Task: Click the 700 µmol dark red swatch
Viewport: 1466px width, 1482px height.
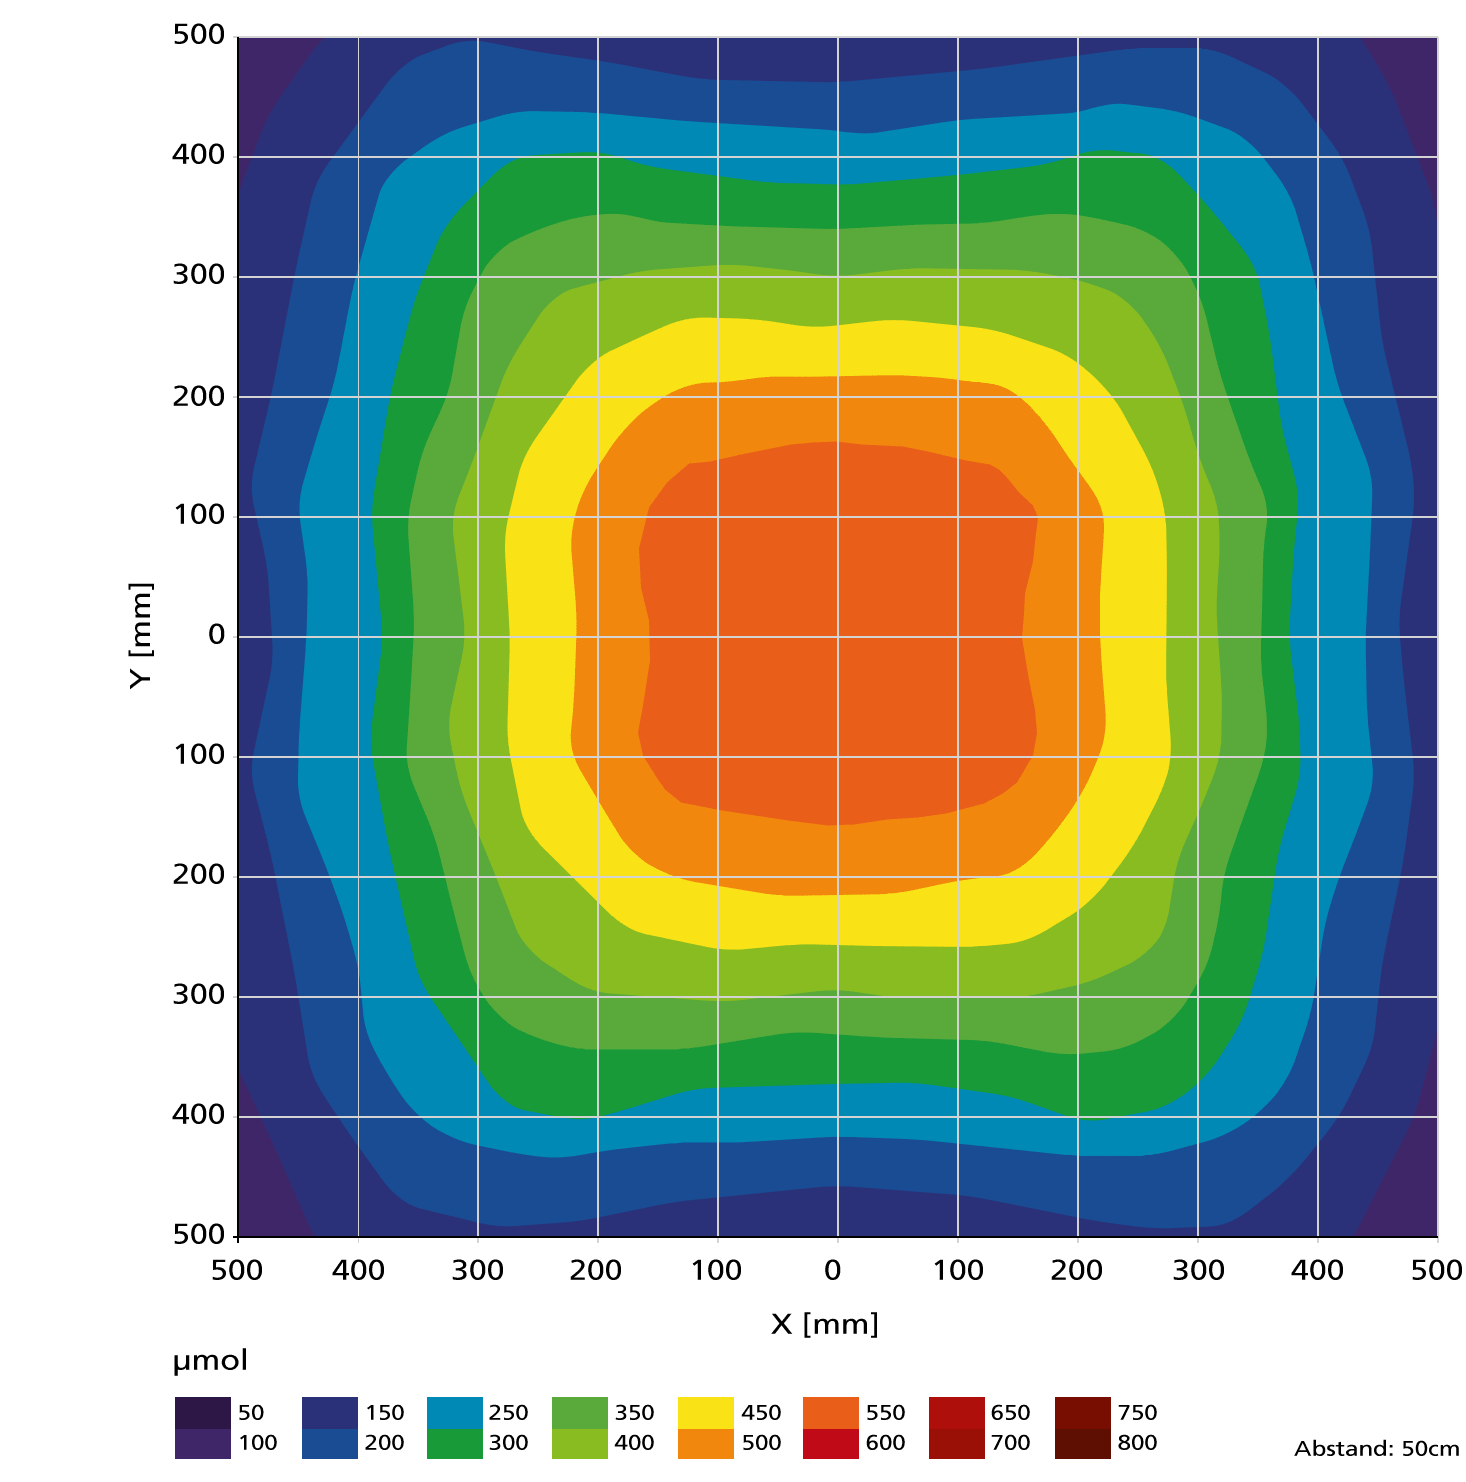Action: click(957, 1443)
